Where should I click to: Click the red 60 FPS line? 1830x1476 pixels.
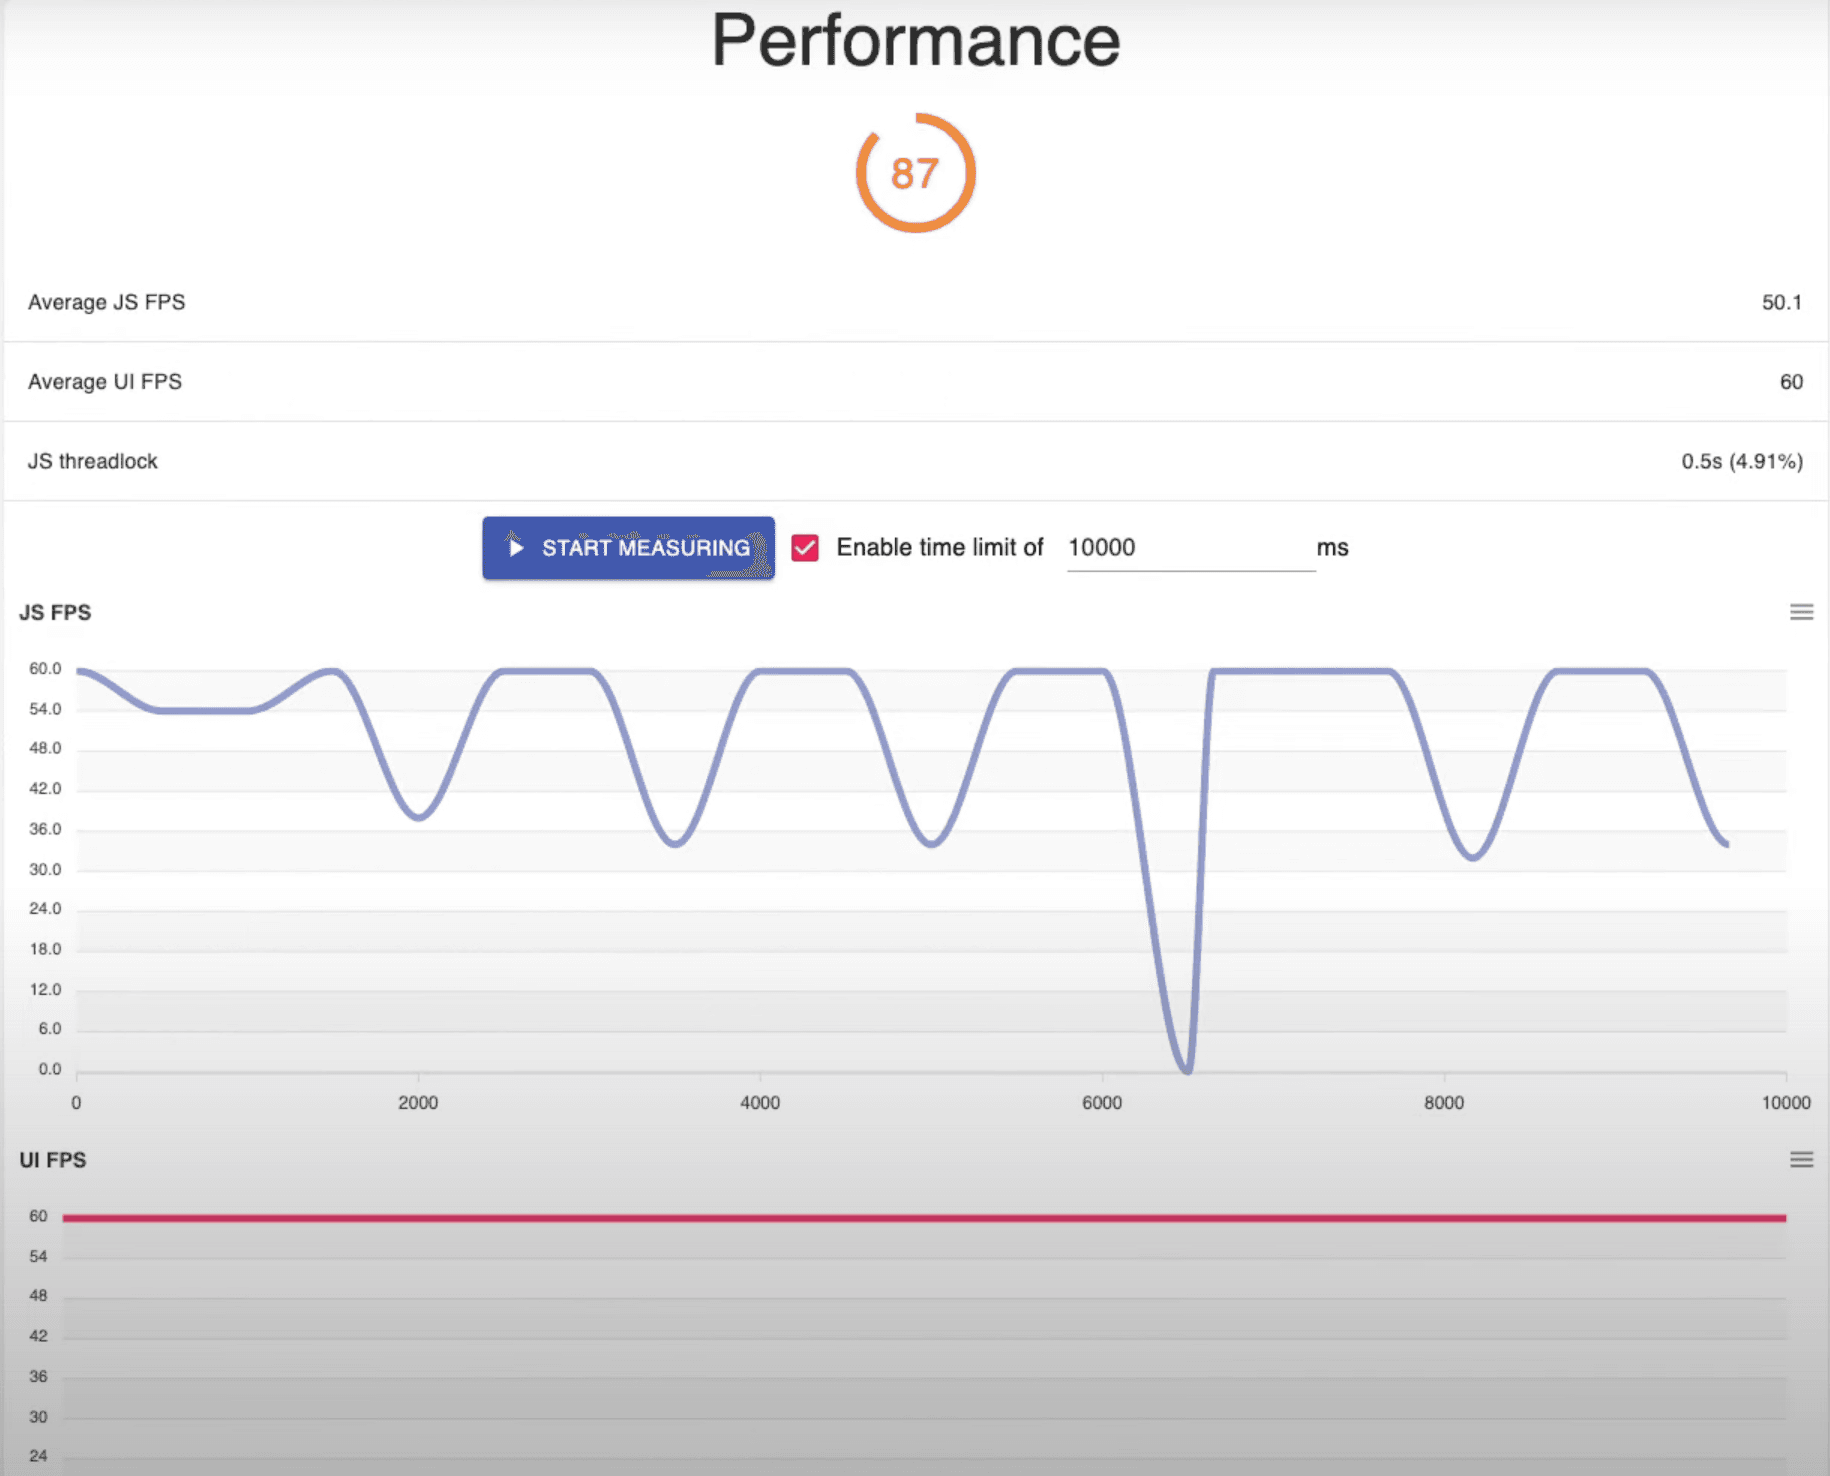900,1217
